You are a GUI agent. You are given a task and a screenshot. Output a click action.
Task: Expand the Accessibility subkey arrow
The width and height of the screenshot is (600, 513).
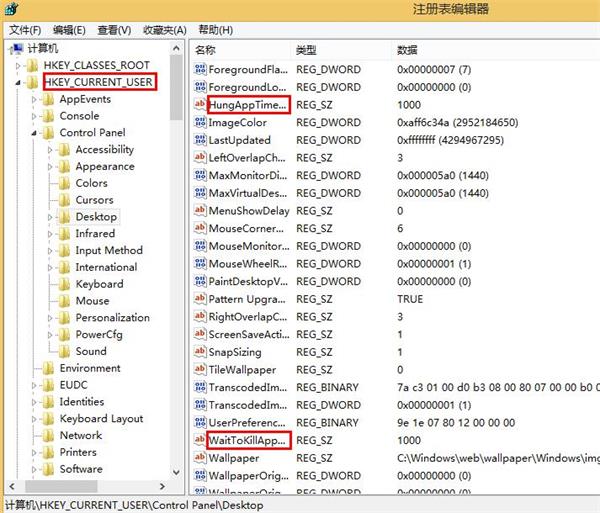click(x=51, y=150)
